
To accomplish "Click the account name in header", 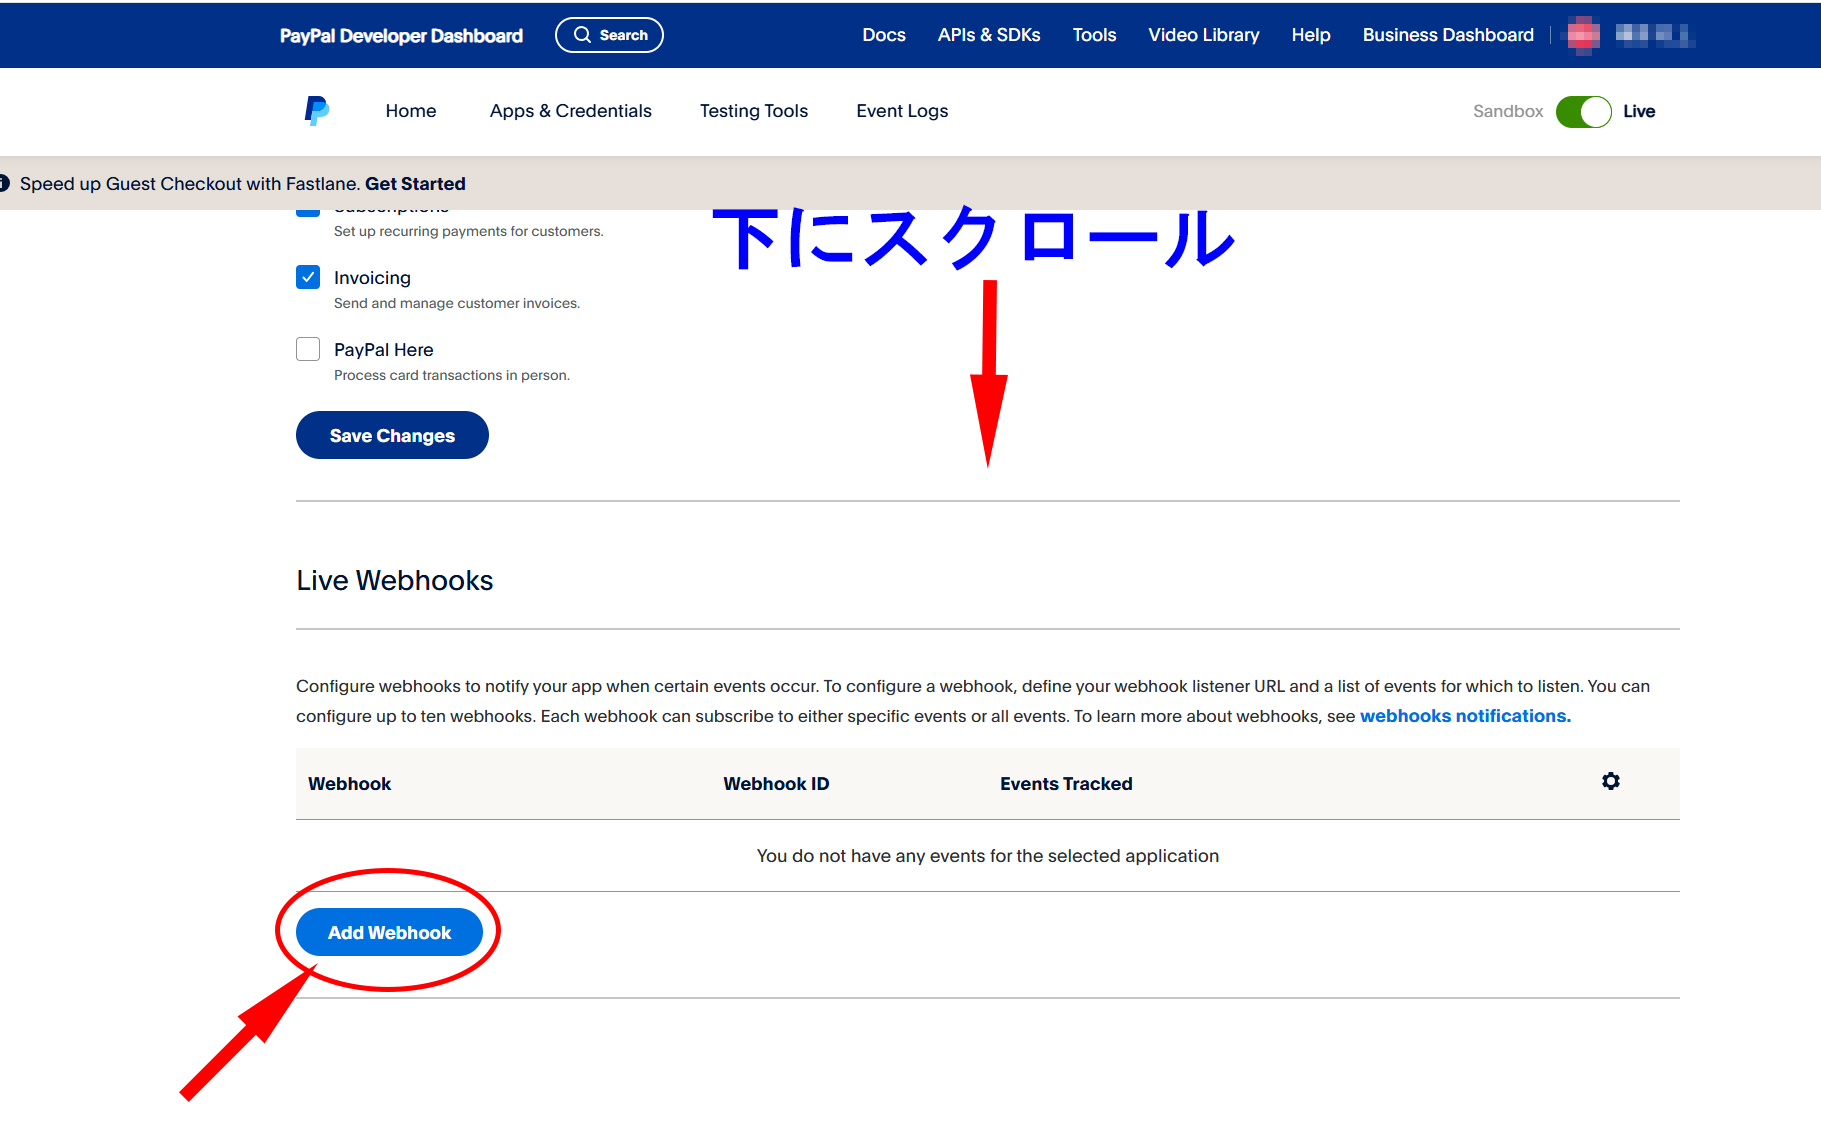I will 1654,35.
